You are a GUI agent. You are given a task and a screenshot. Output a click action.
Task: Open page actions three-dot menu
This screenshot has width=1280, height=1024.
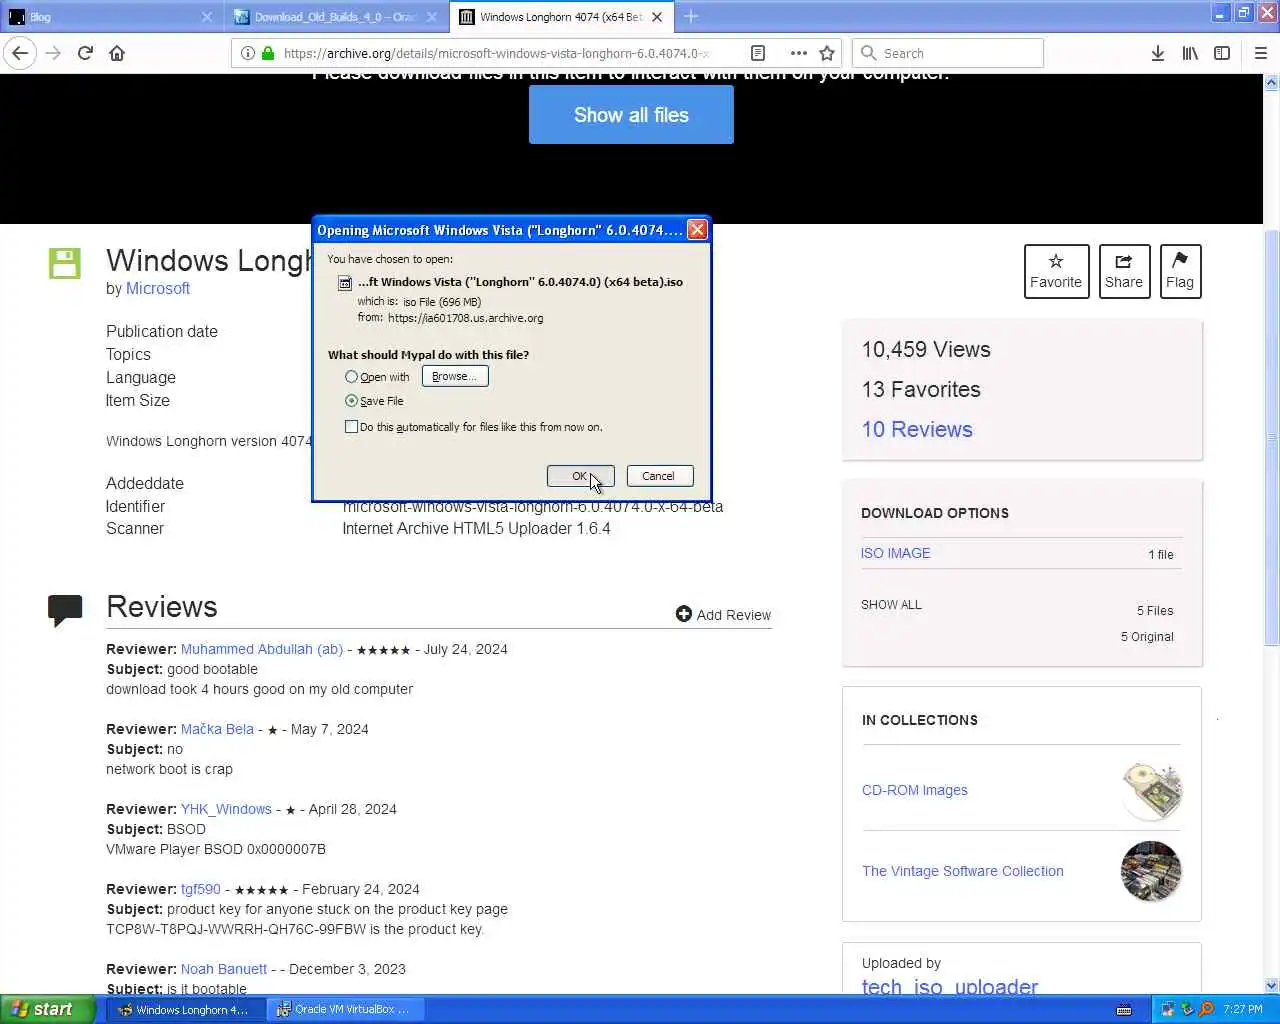click(x=798, y=53)
